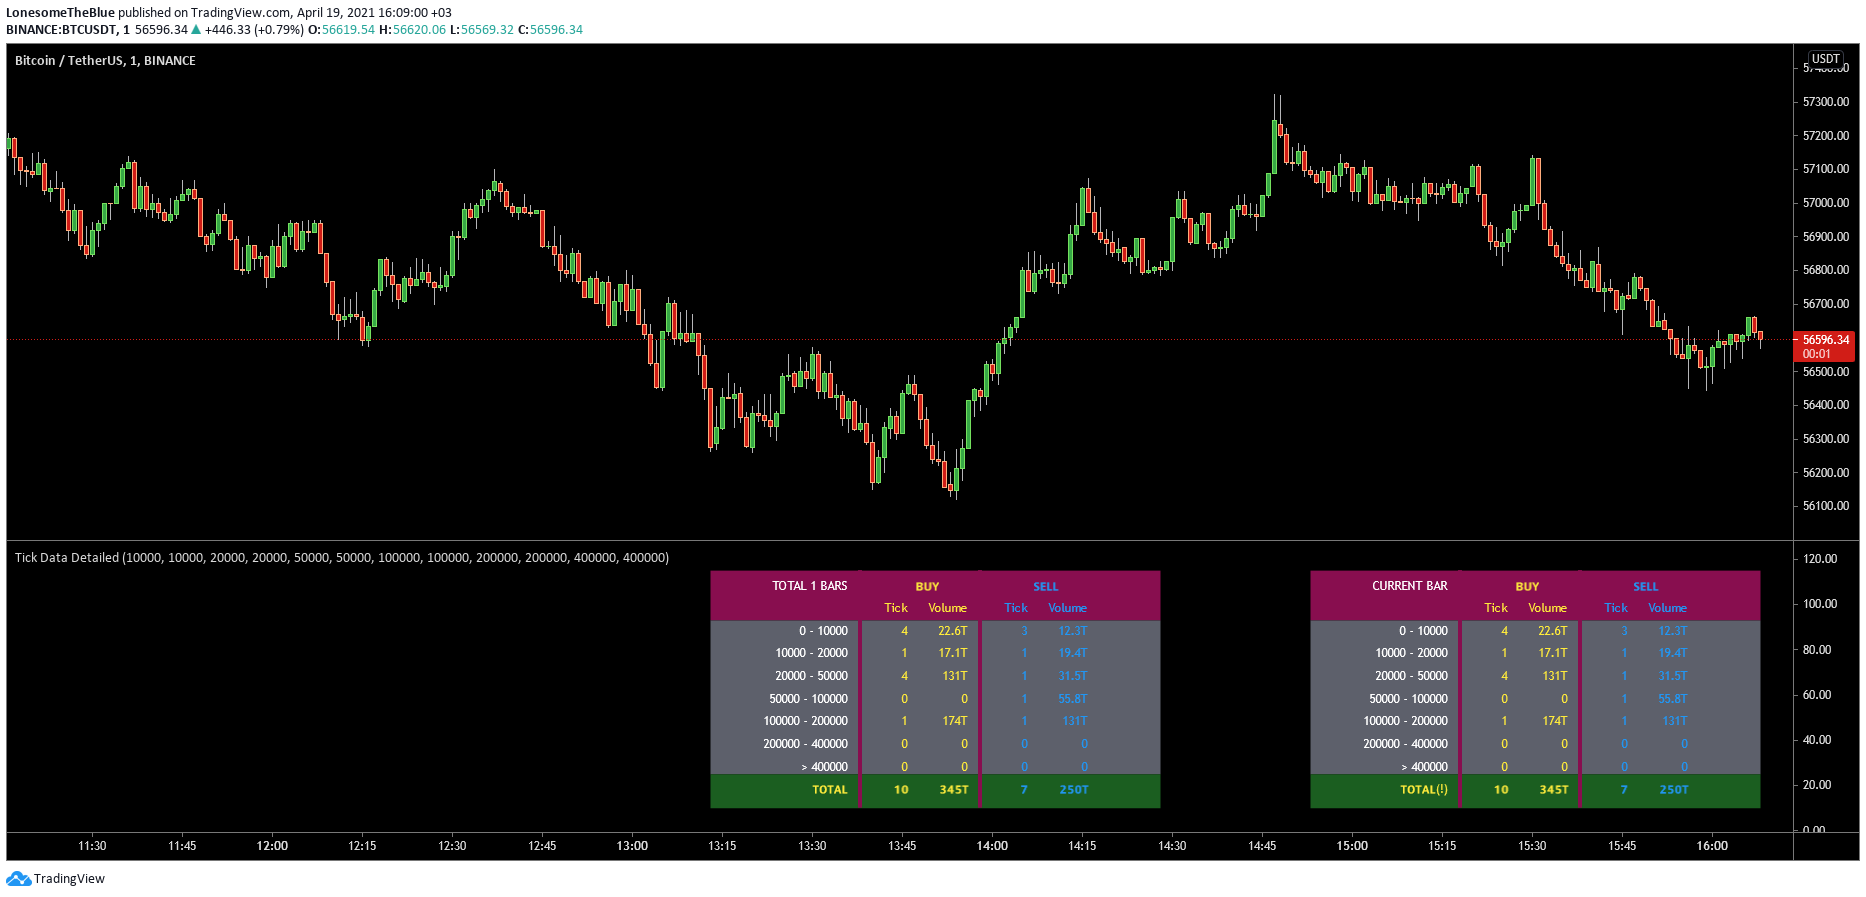
Task: Click the BINANCE:BTCUSDT, 1 symbol text
Action: tap(68, 30)
